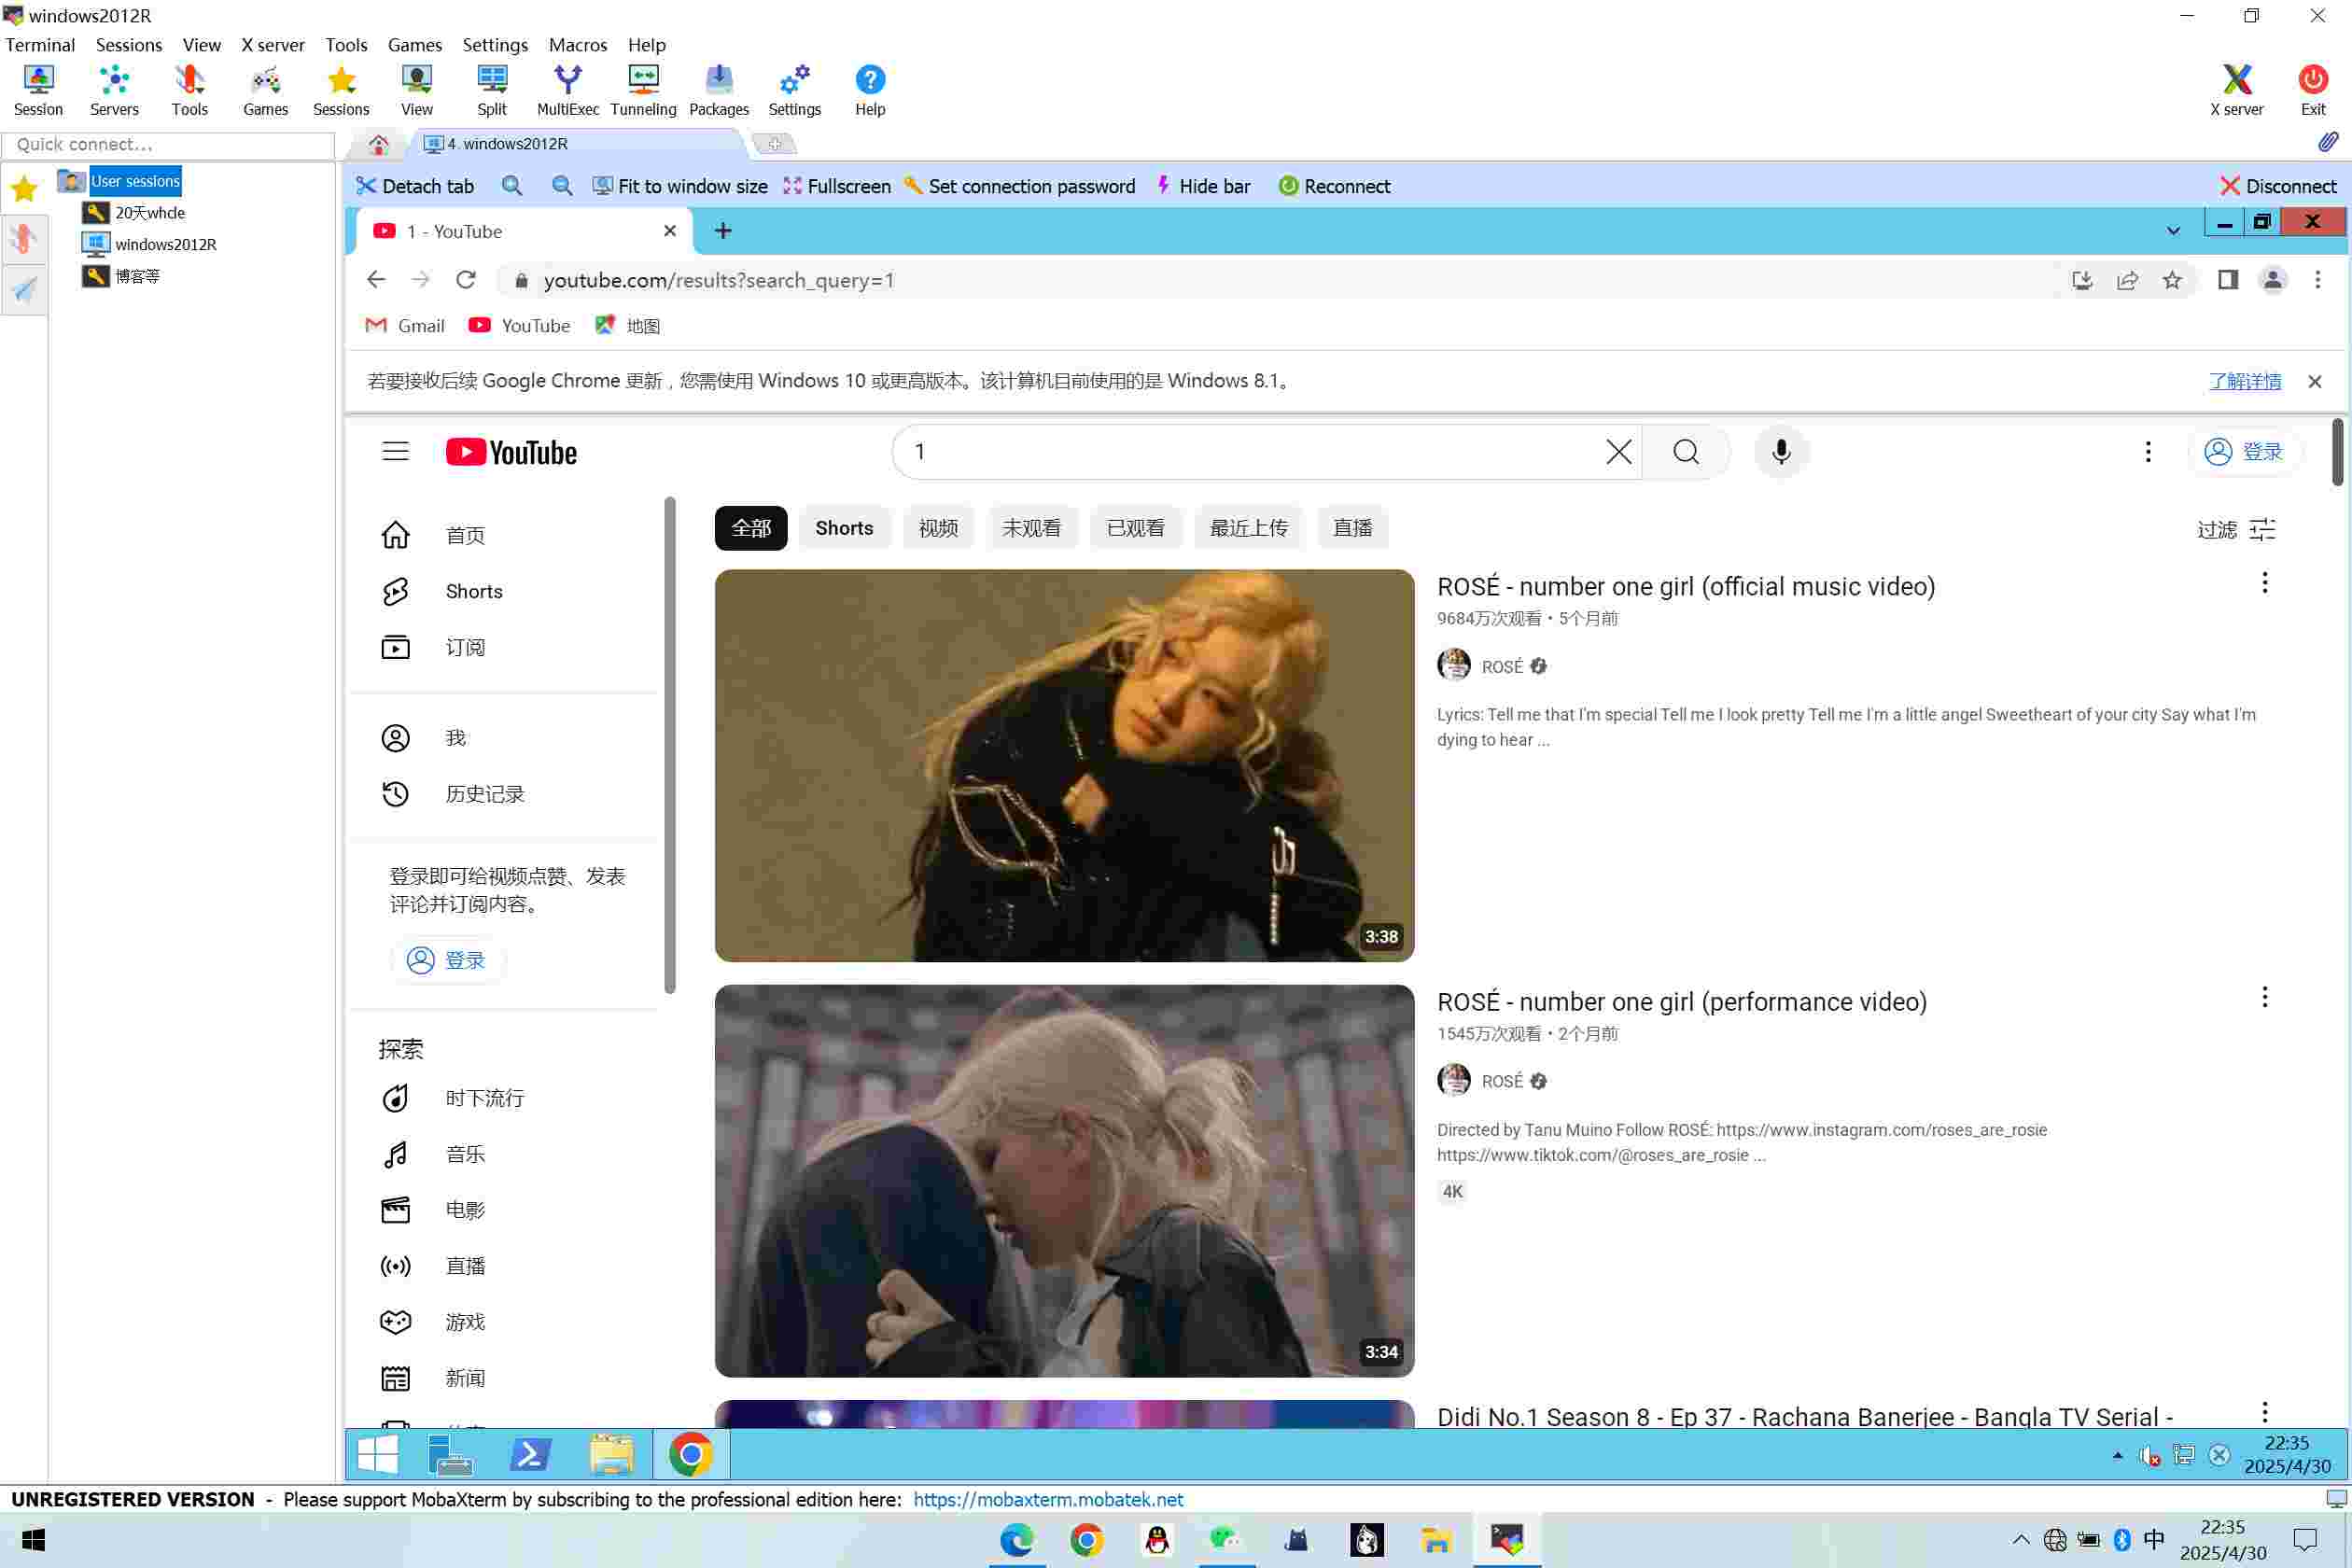
Task: Open options menu for first ROSÉ video
Action: (2264, 583)
